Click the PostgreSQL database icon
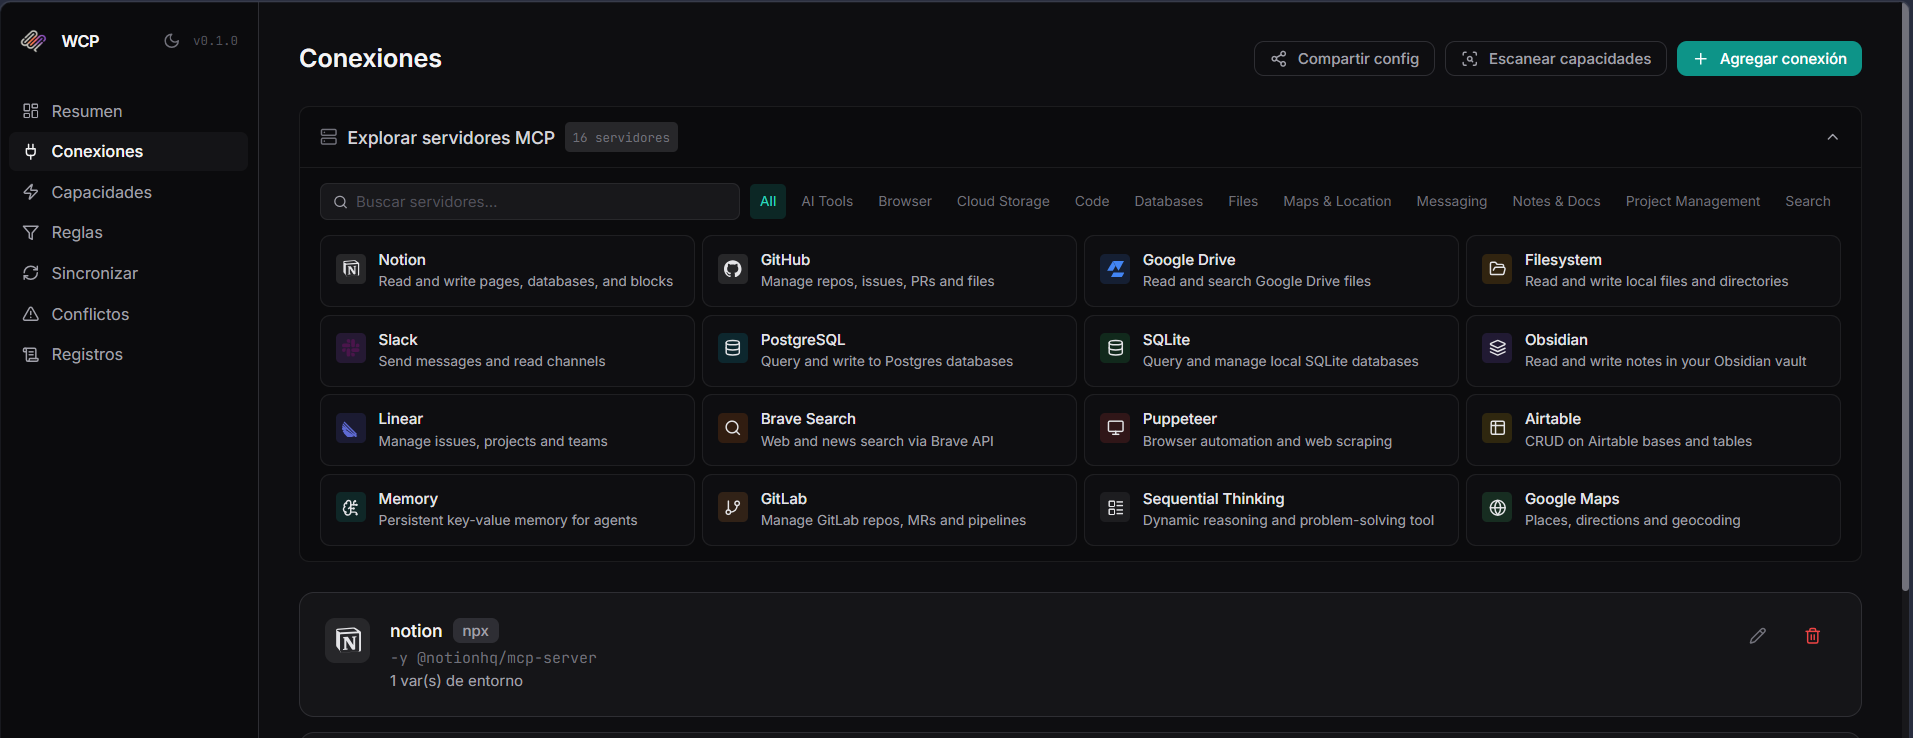This screenshot has width=1913, height=738. pos(733,348)
